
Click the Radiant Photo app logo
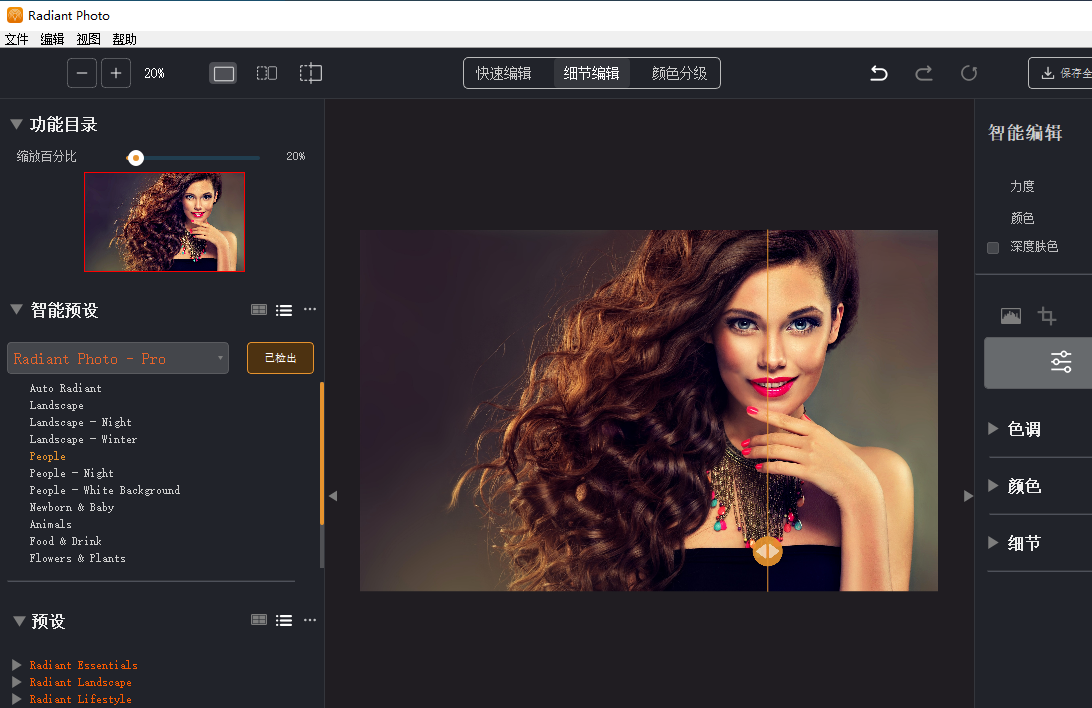(x=15, y=15)
